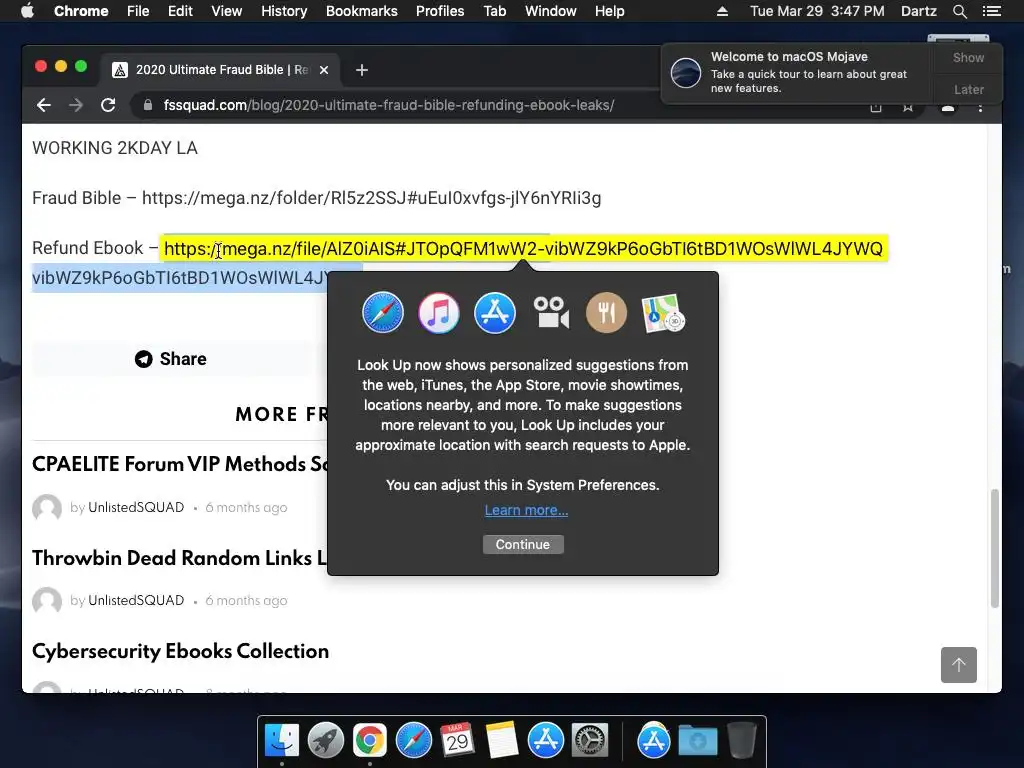Click the movie camera icon in Look Up popup
This screenshot has width=1024, height=768.
click(x=551, y=313)
